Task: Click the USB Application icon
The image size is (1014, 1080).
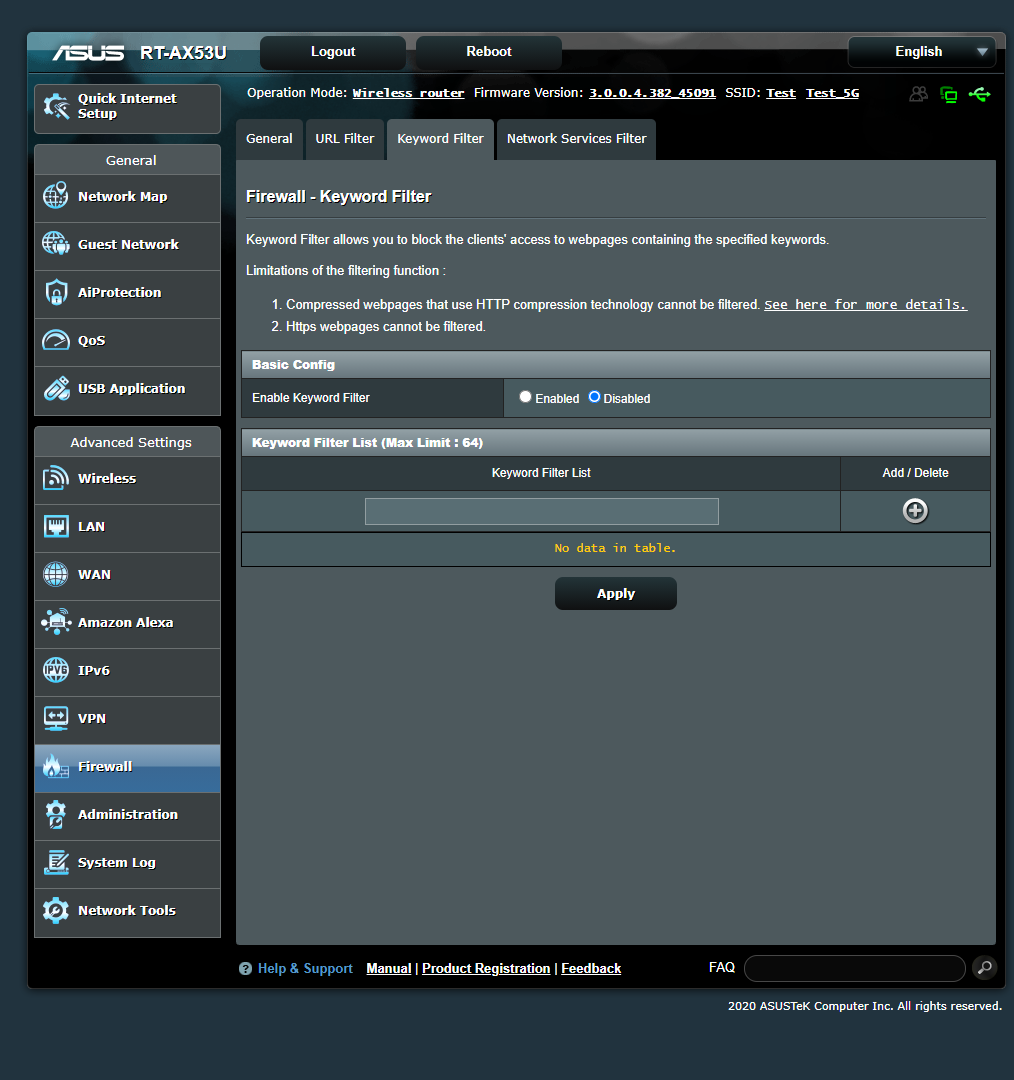Action: pos(56,388)
